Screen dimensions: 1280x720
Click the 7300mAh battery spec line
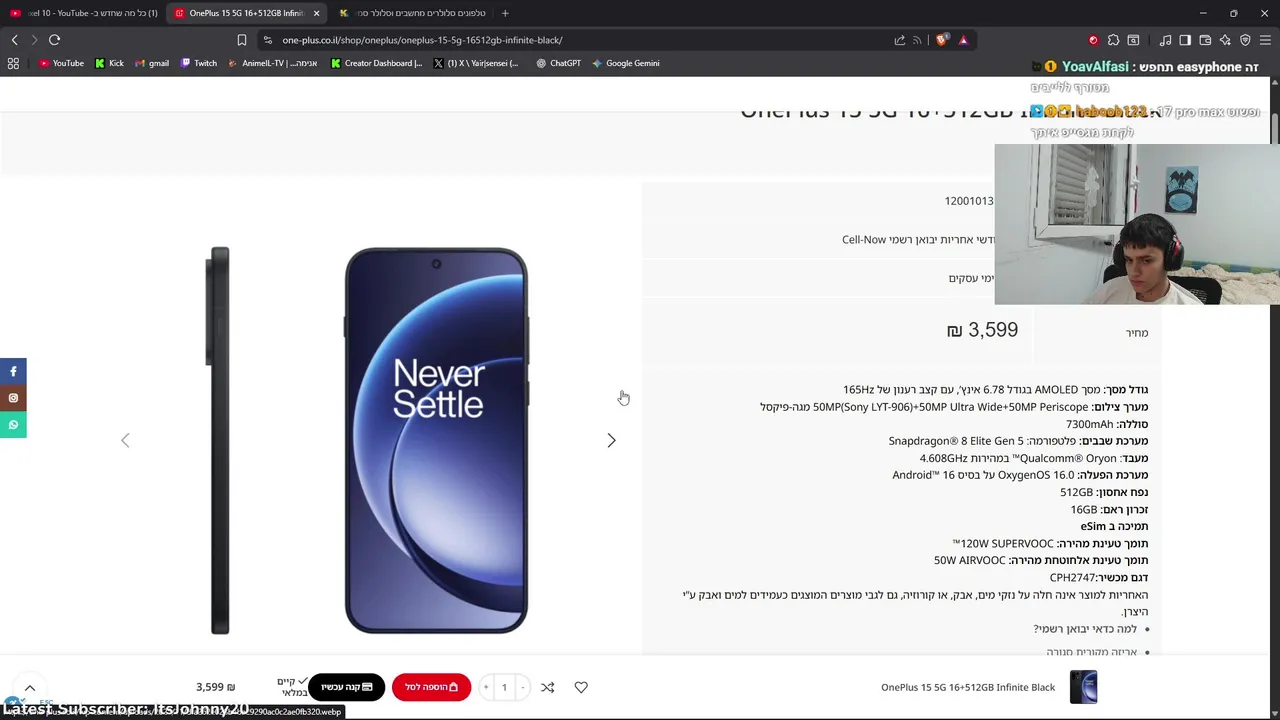point(1107,424)
